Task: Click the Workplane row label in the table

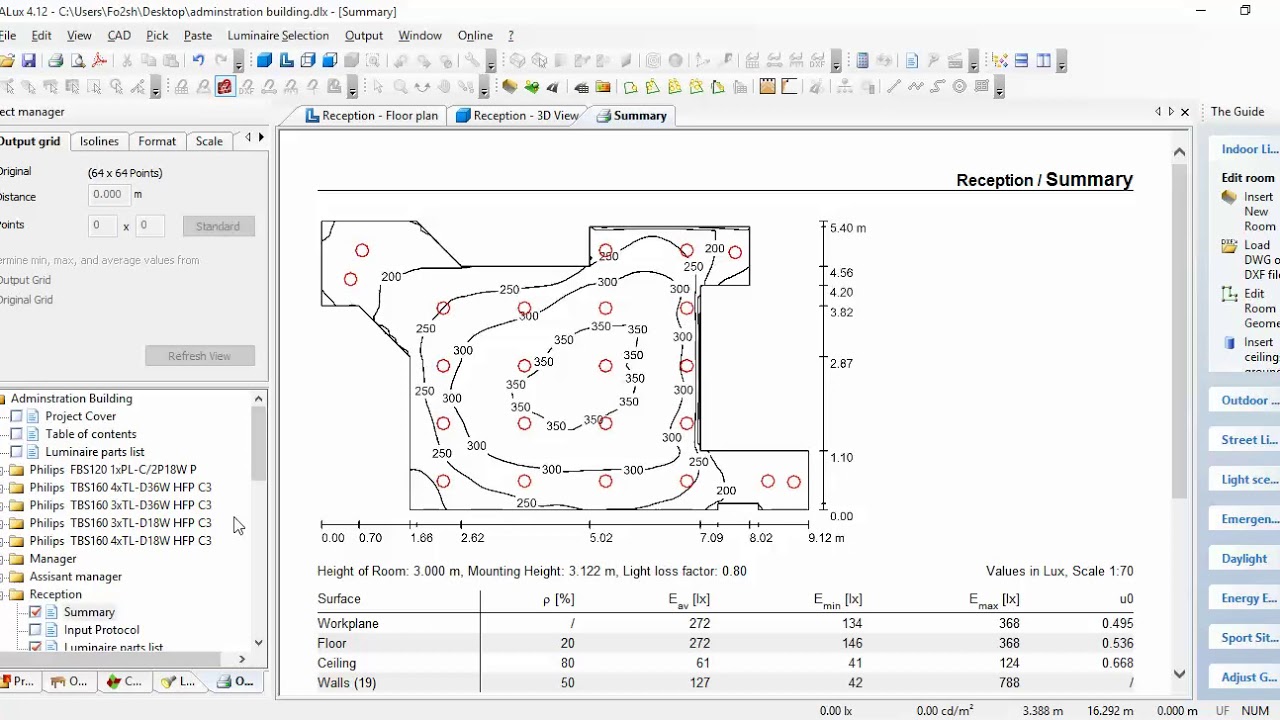Action: 348,624
